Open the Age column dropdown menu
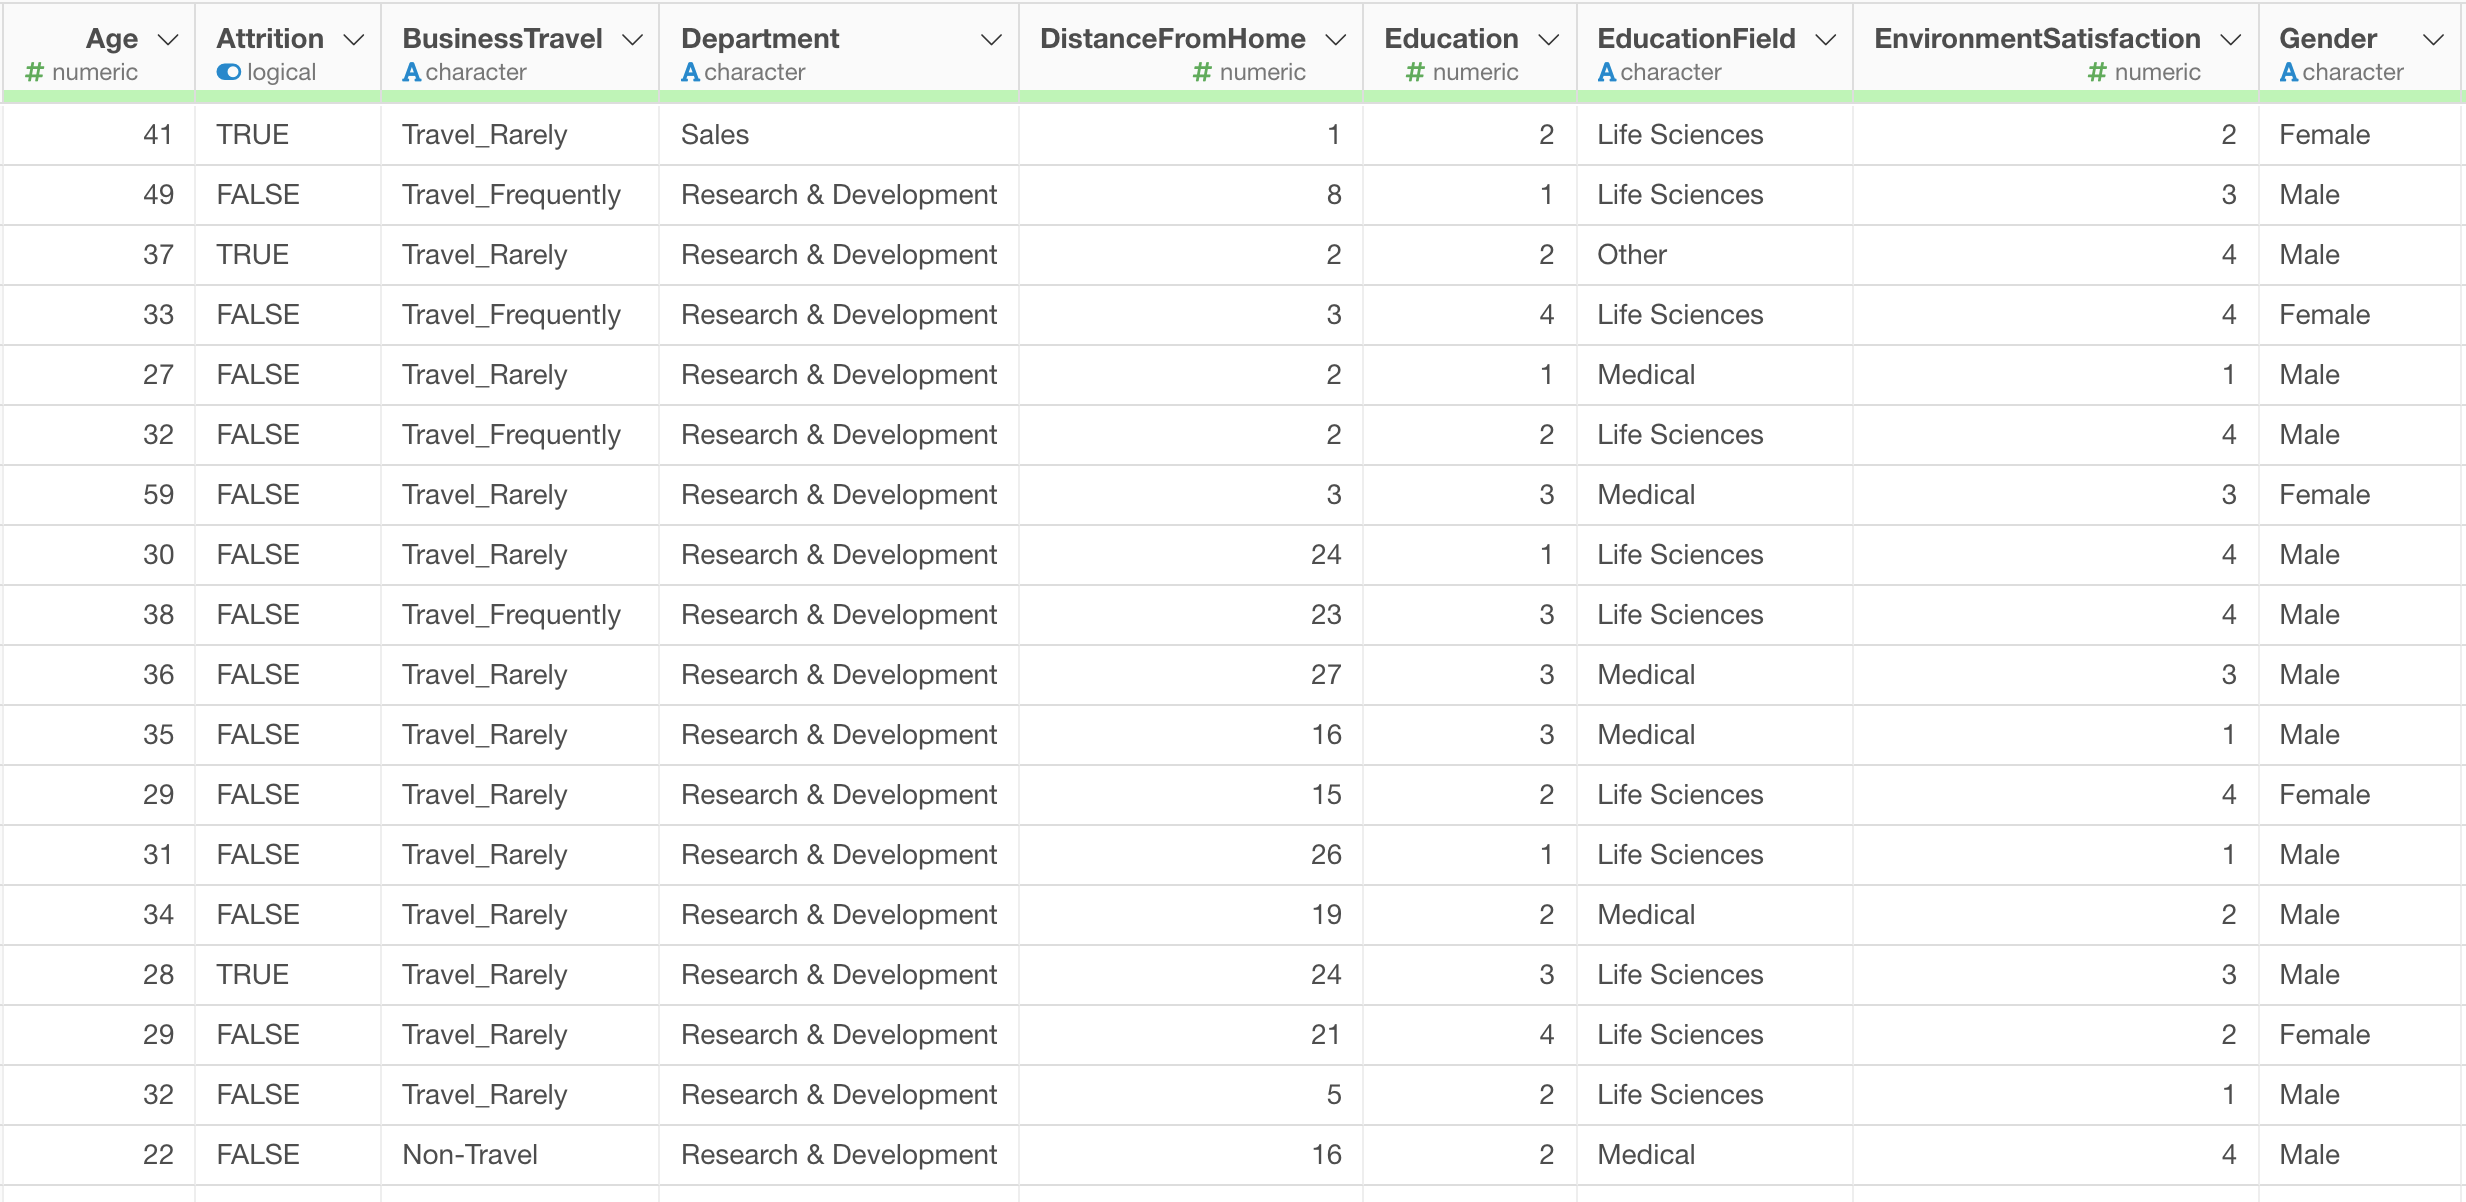2466x1202 pixels. [x=169, y=40]
